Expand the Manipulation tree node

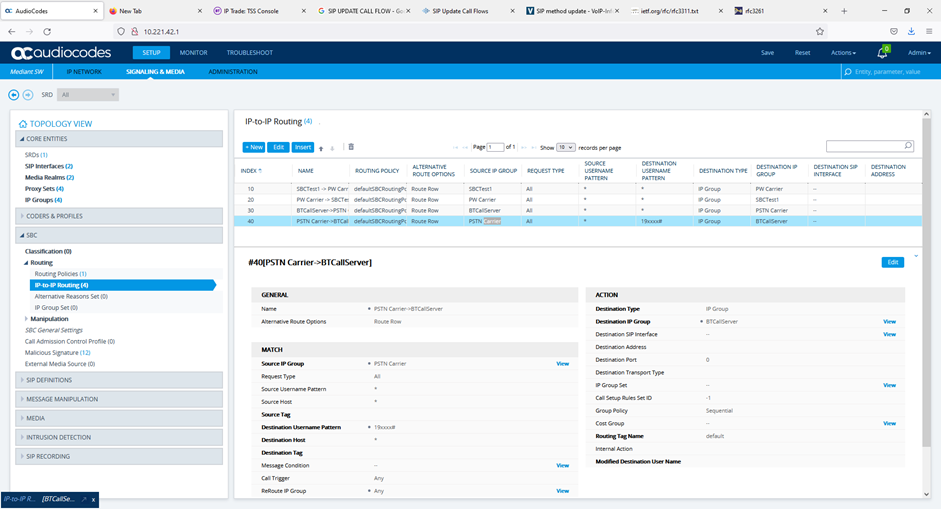(26, 319)
